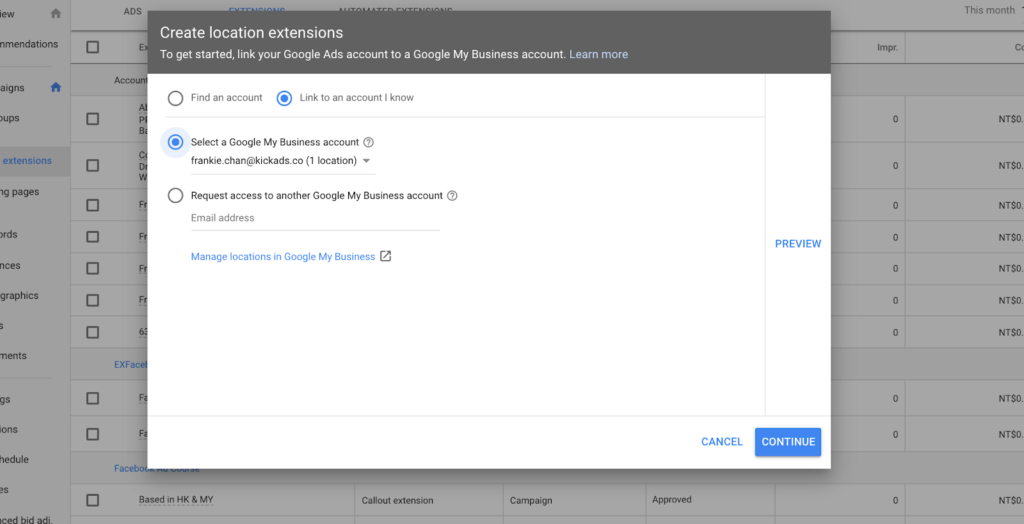Click the Email address input field
The width and height of the screenshot is (1024, 524).
coord(315,218)
